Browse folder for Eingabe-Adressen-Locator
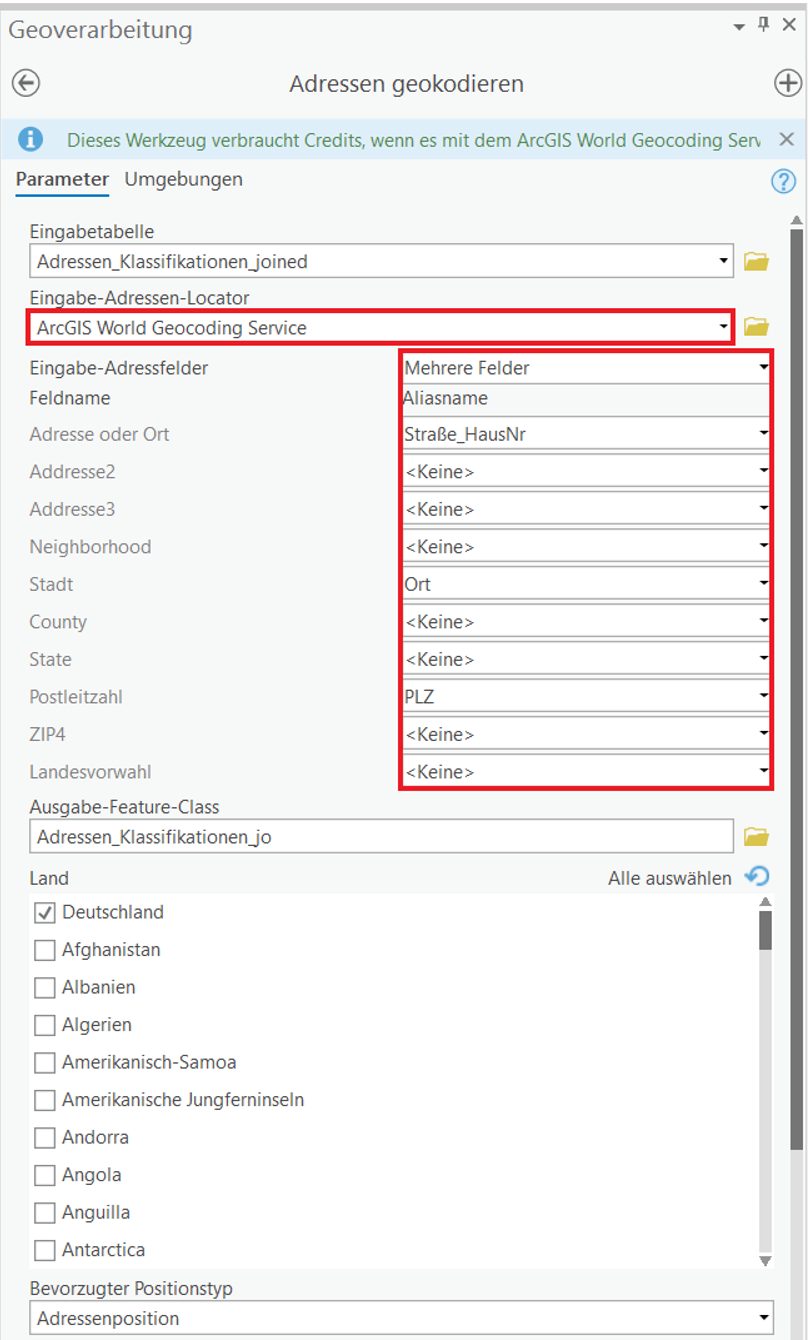 point(757,327)
